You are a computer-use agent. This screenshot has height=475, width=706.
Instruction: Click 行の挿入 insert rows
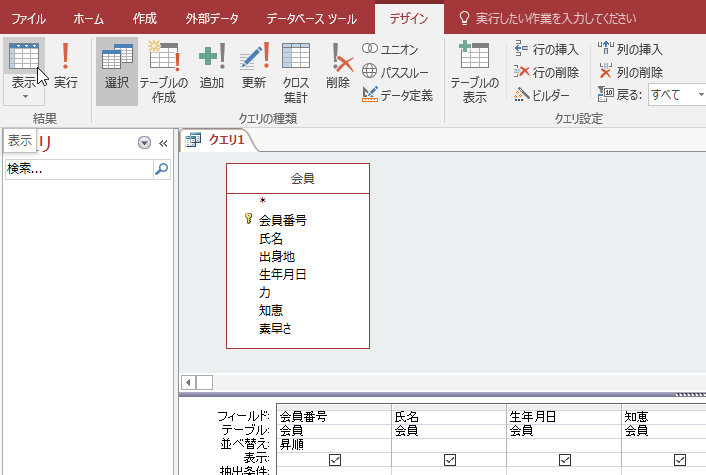(546, 49)
